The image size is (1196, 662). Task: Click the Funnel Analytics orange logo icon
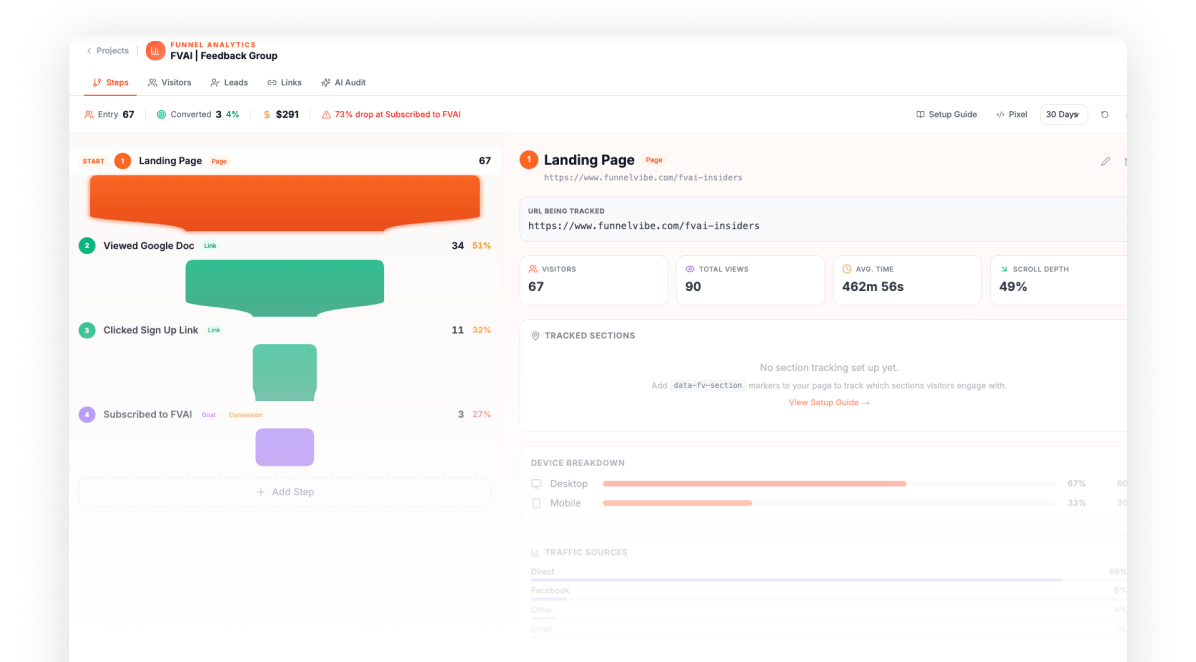tap(155, 50)
